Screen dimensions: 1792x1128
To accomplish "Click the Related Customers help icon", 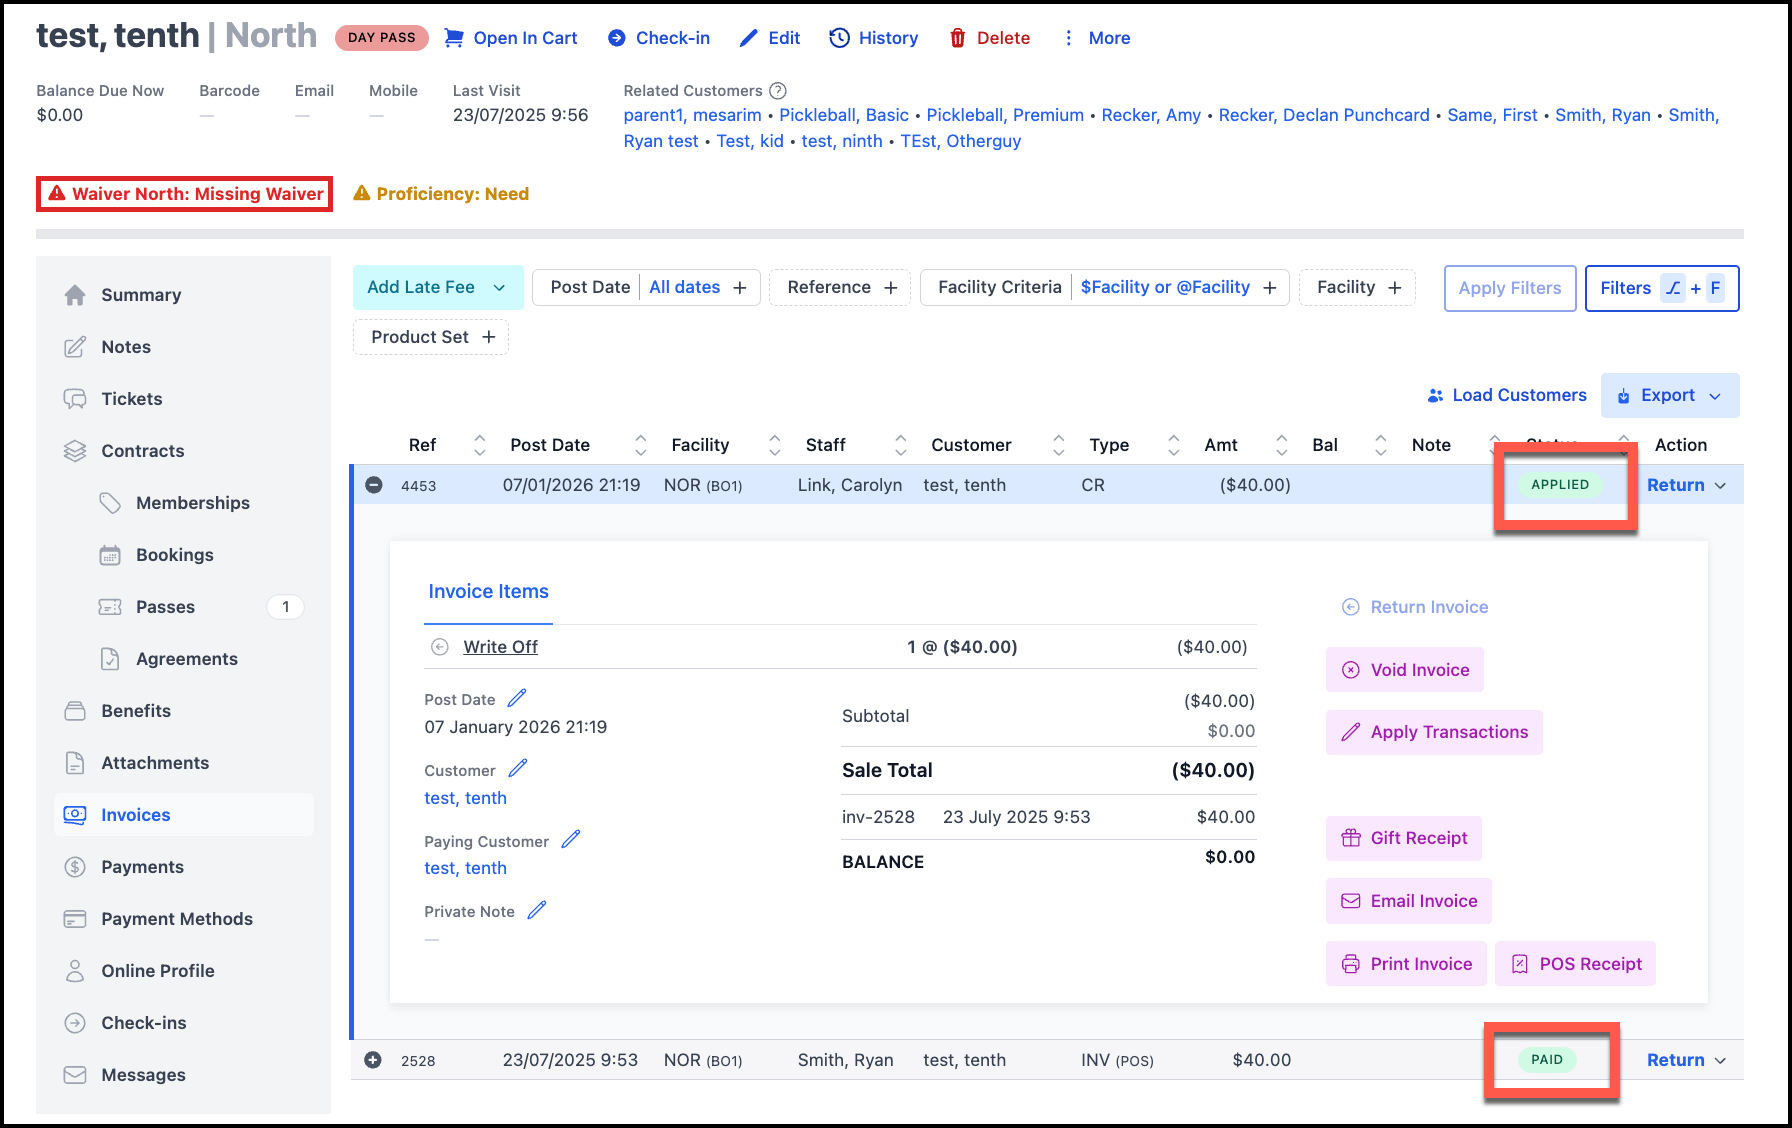I will point(778,91).
